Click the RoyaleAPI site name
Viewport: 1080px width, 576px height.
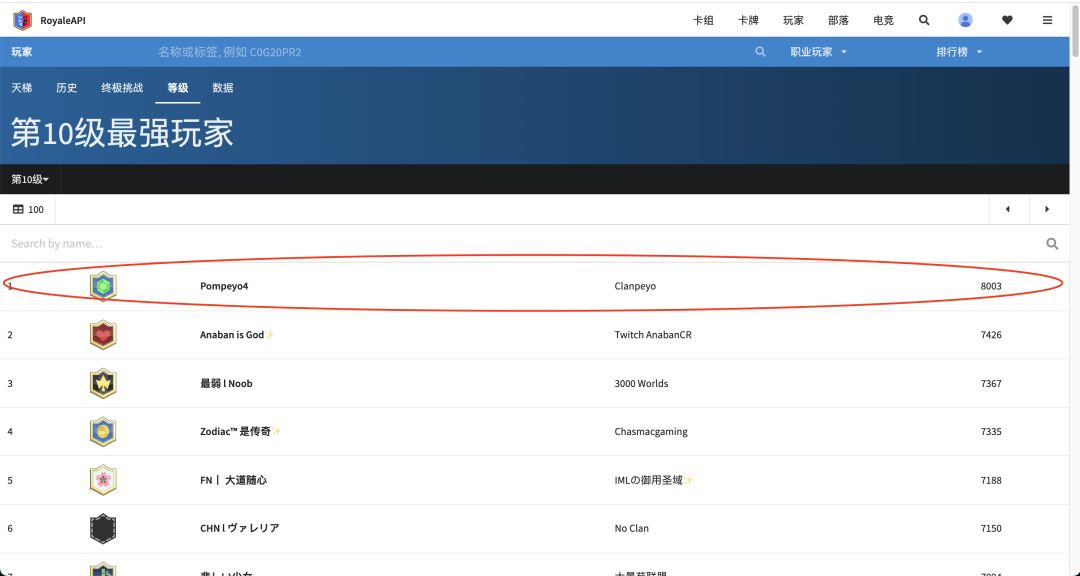pos(63,21)
